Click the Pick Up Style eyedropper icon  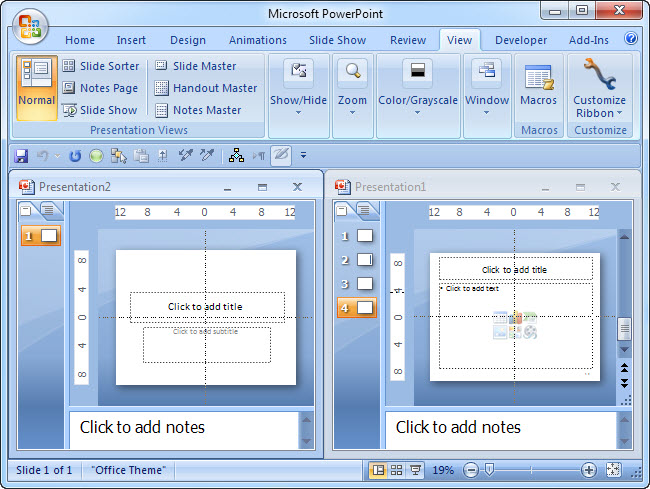[185, 155]
